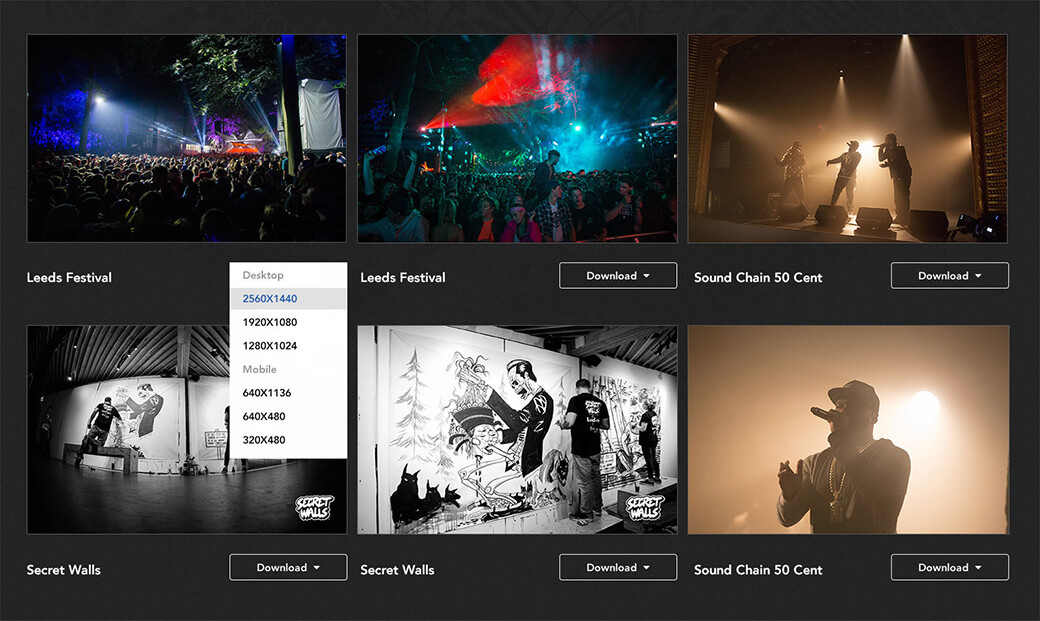Select the 320X480 mobile resolution
1040x621 pixels.
pyautogui.click(x=264, y=440)
